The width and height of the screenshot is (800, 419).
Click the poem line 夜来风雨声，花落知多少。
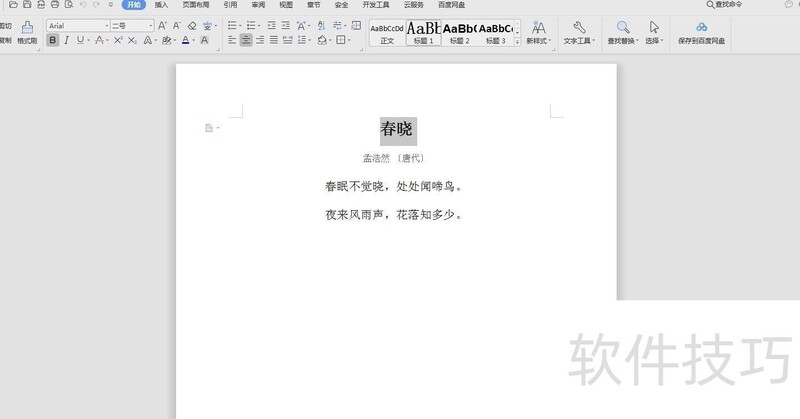(x=394, y=214)
